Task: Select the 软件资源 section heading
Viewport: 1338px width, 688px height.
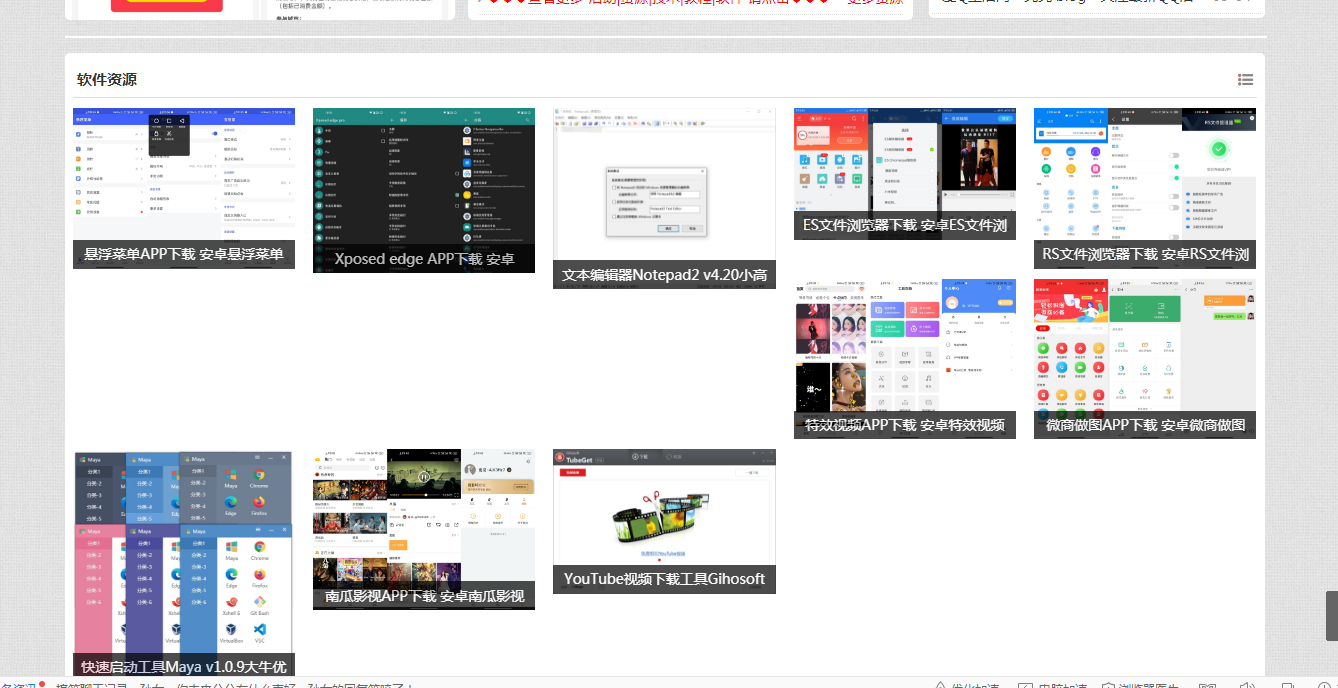Action: (107, 80)
